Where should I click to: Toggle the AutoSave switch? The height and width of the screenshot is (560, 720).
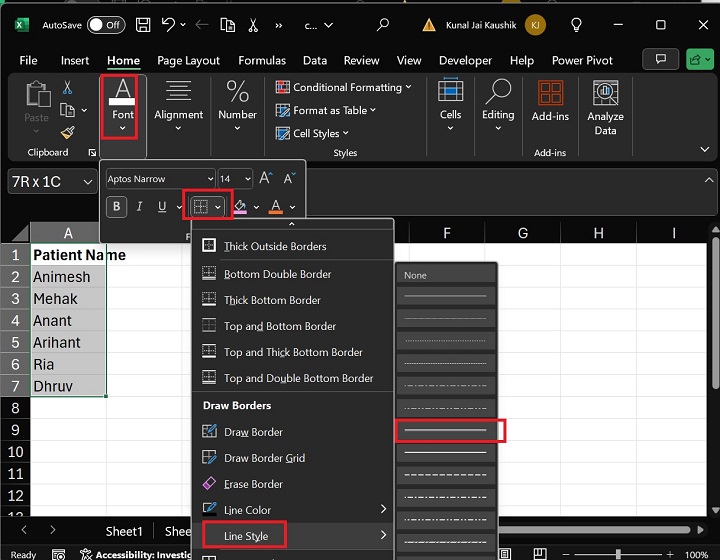(106, 24)
